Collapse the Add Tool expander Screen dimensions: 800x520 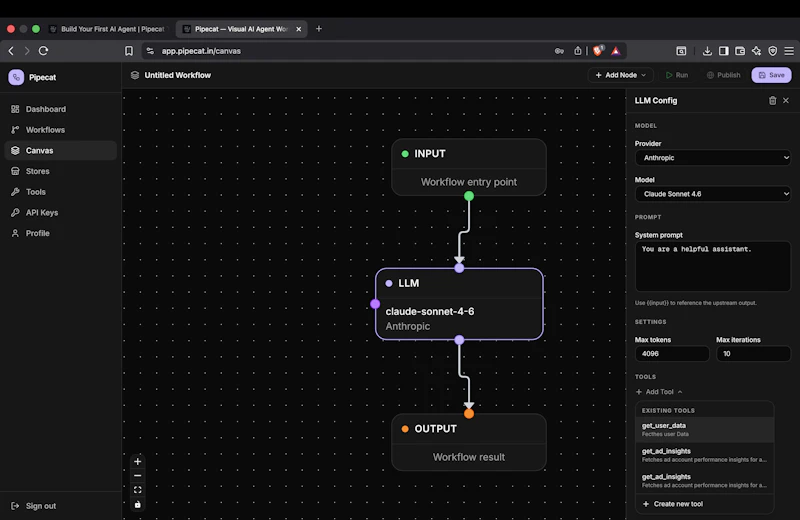click(x=659, y=392)
